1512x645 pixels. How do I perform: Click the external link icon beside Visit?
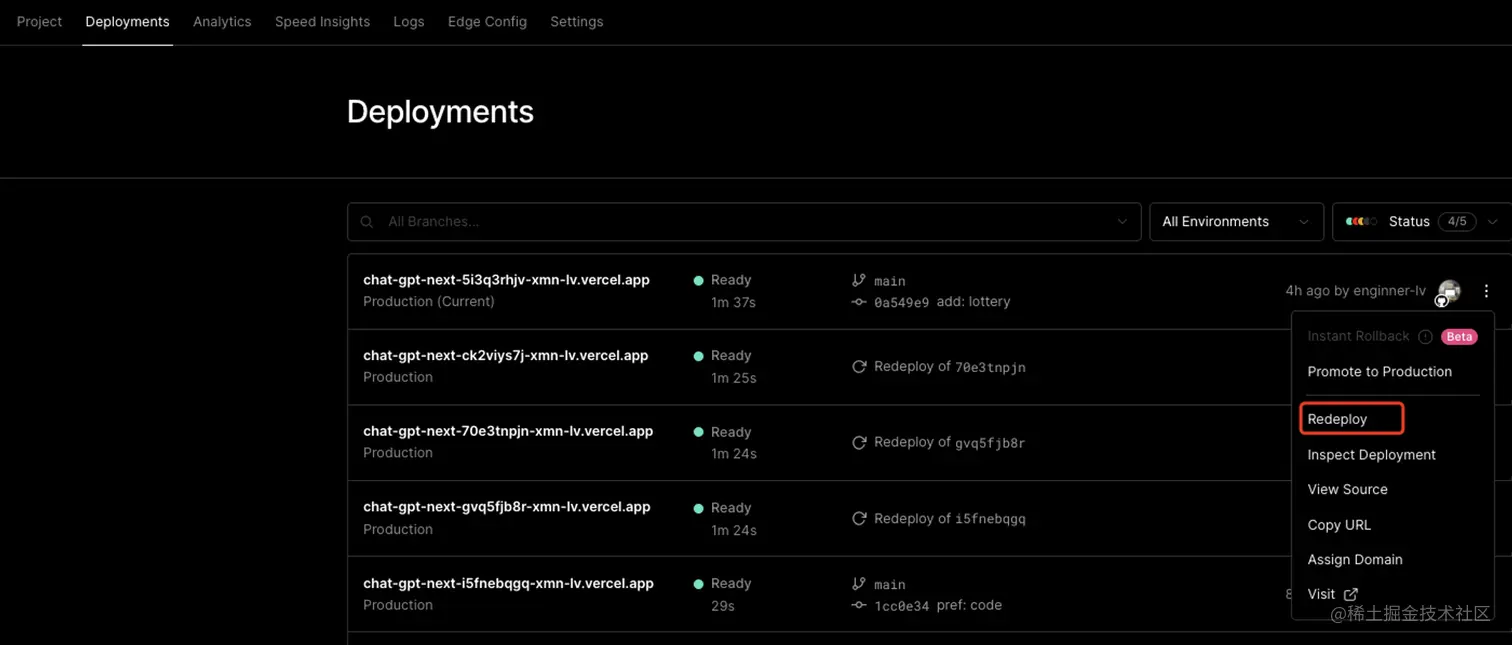click(1351, 594)
